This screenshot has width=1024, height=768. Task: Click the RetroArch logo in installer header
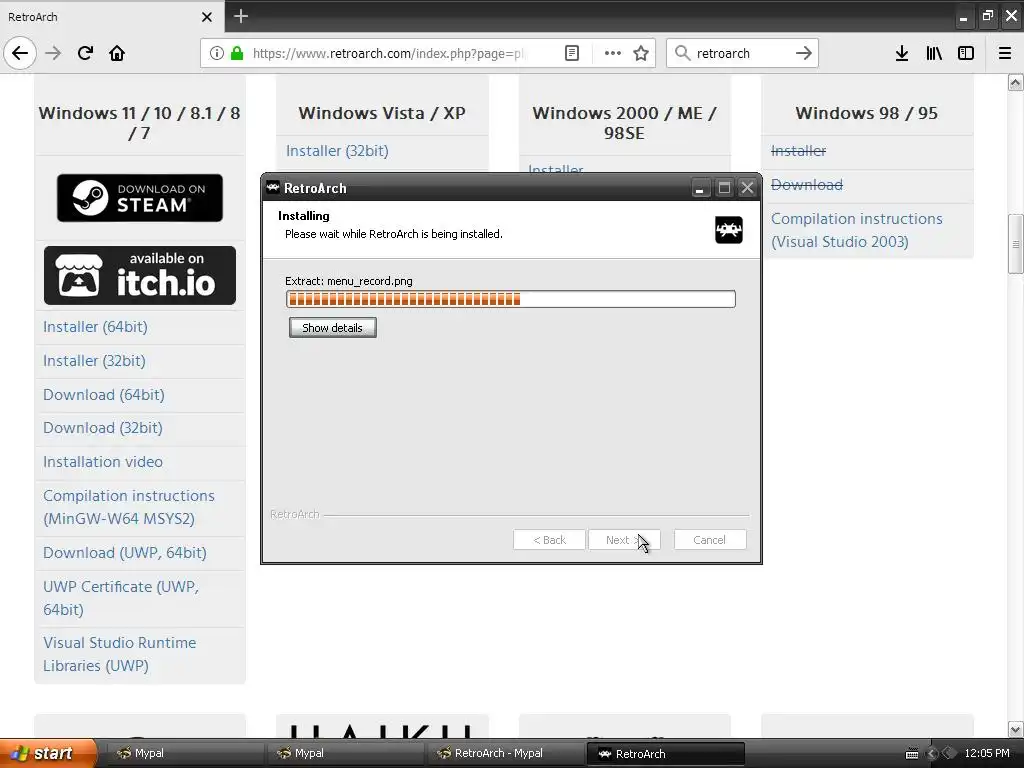(729, 230)
